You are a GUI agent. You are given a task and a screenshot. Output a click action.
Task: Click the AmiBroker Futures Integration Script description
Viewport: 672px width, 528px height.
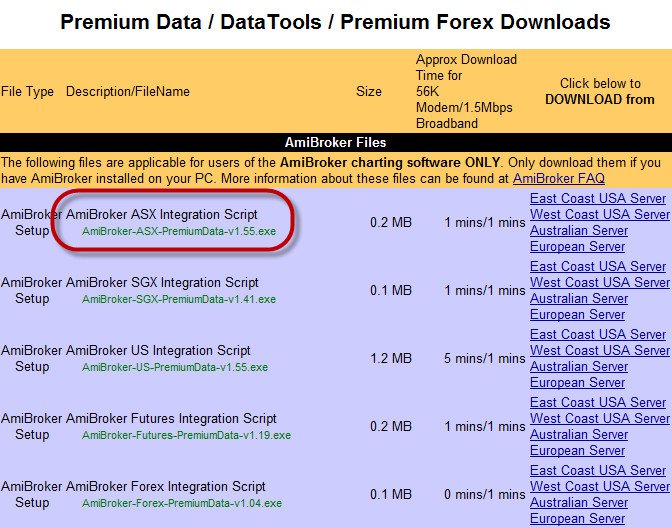[x=171, y=418]
